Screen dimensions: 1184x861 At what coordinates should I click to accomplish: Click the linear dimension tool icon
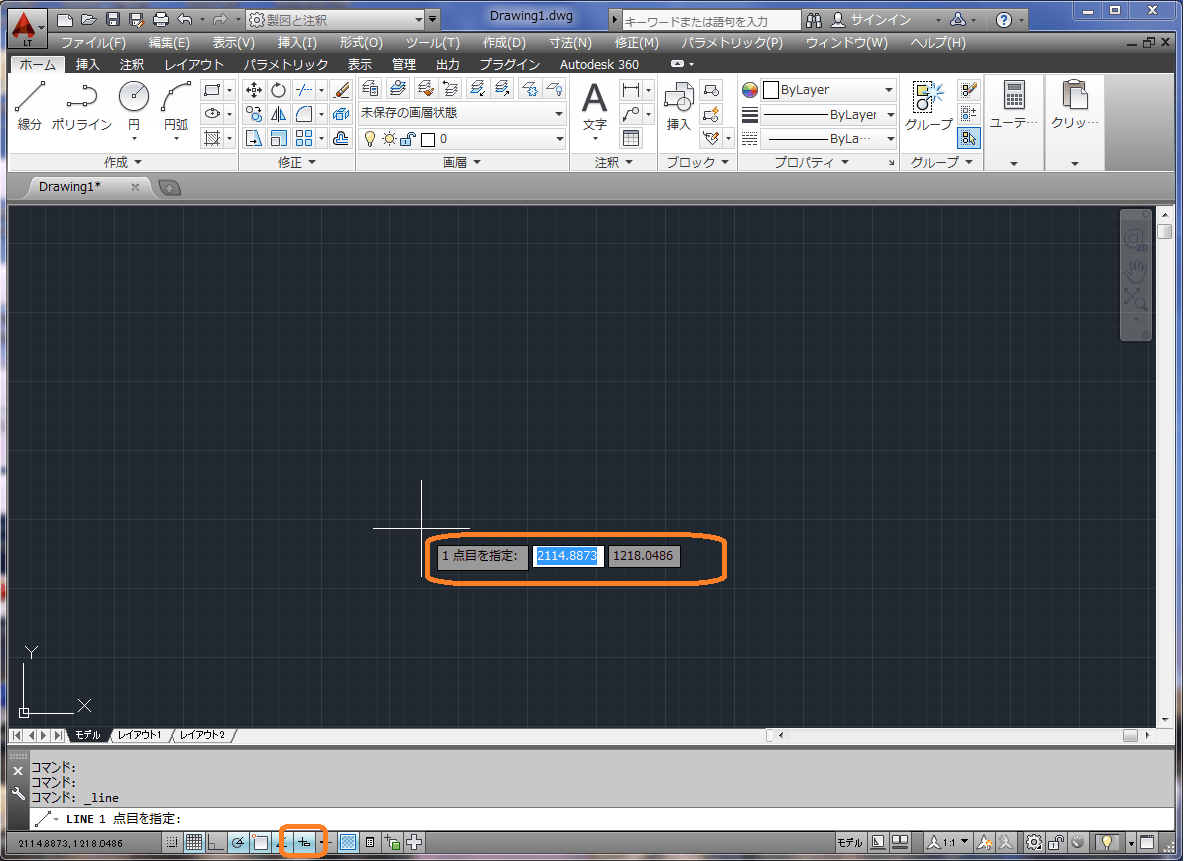631,91
